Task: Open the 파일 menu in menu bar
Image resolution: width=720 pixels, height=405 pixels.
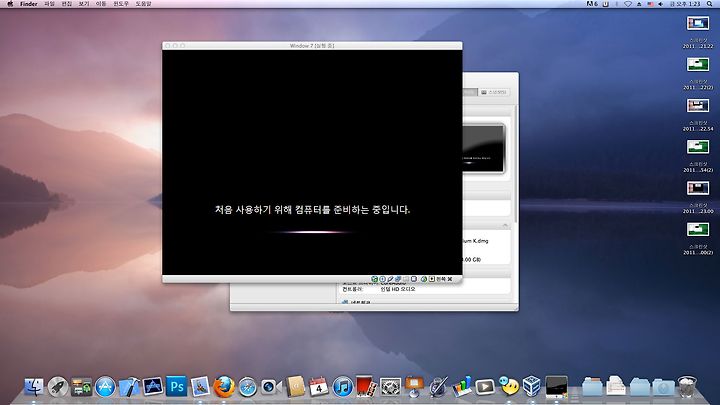Action: click(x=49, y=4)
